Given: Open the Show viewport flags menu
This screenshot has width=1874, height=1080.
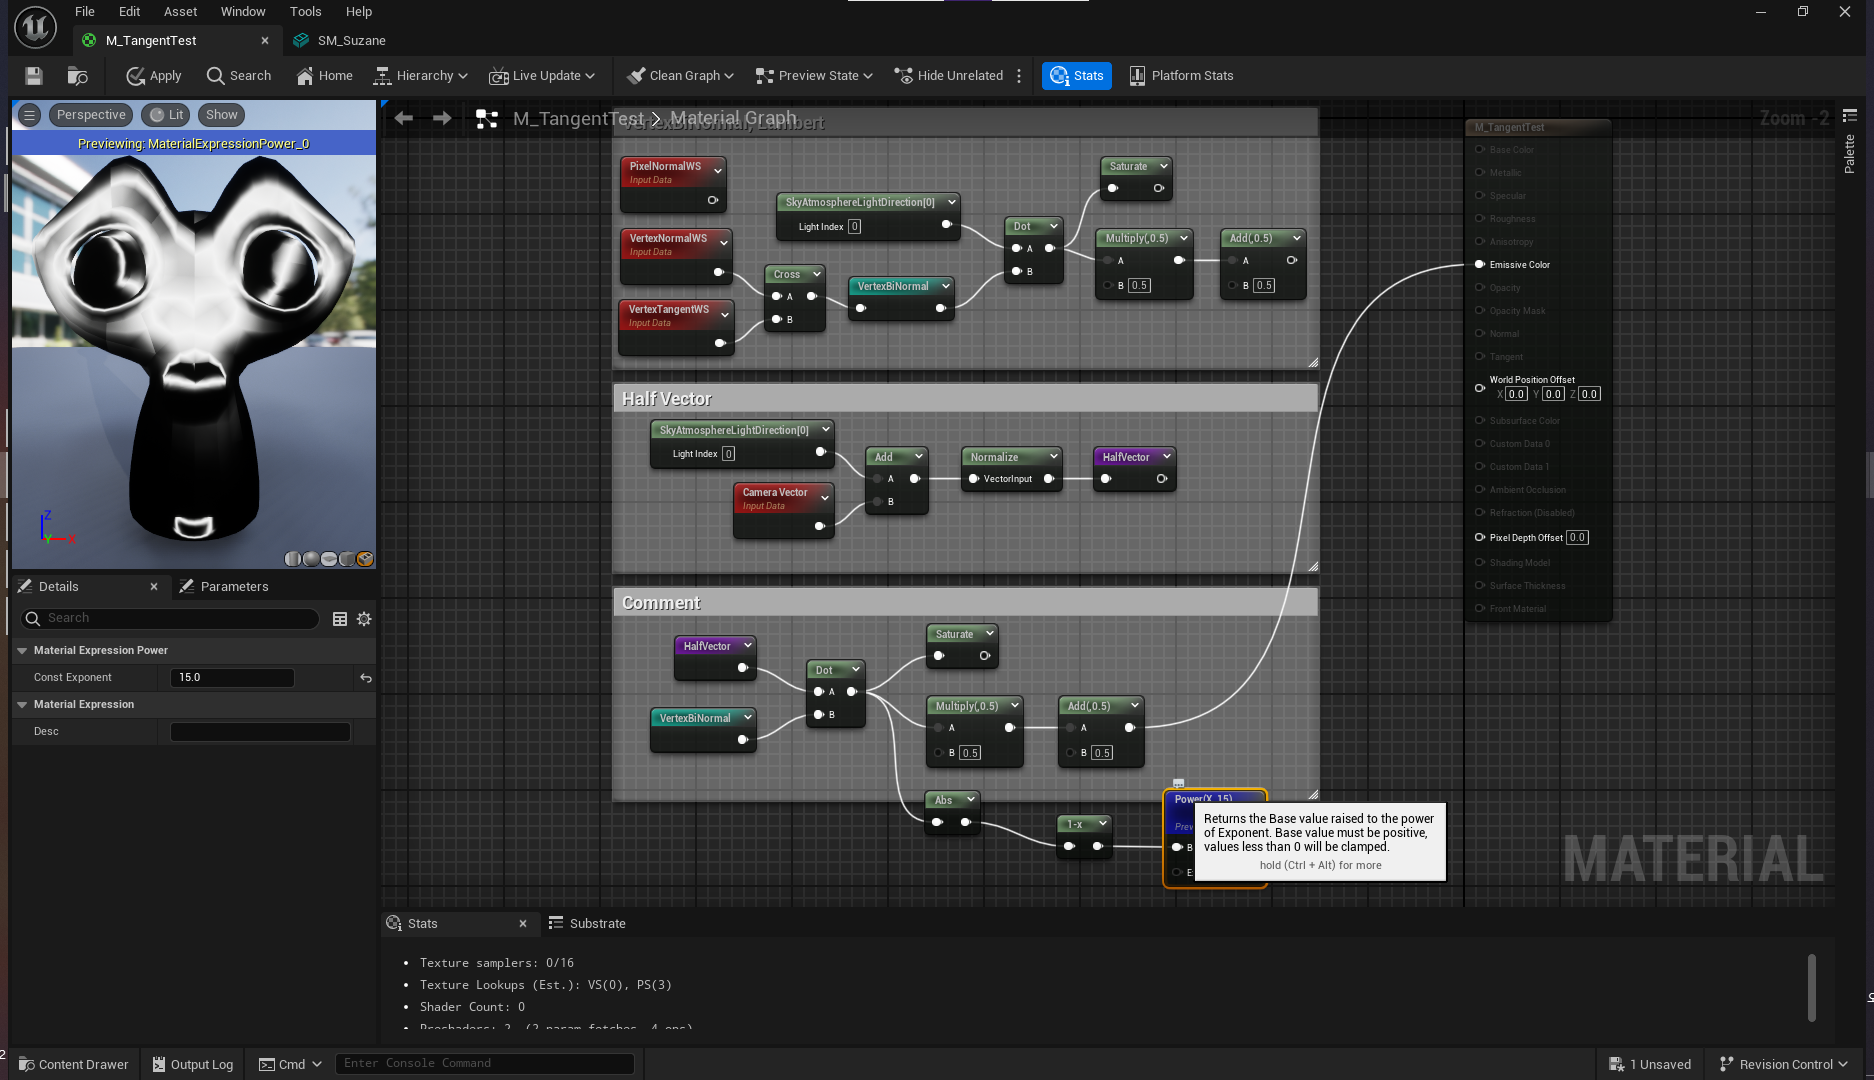Looking at the screenshot, I should coord(222,115).
